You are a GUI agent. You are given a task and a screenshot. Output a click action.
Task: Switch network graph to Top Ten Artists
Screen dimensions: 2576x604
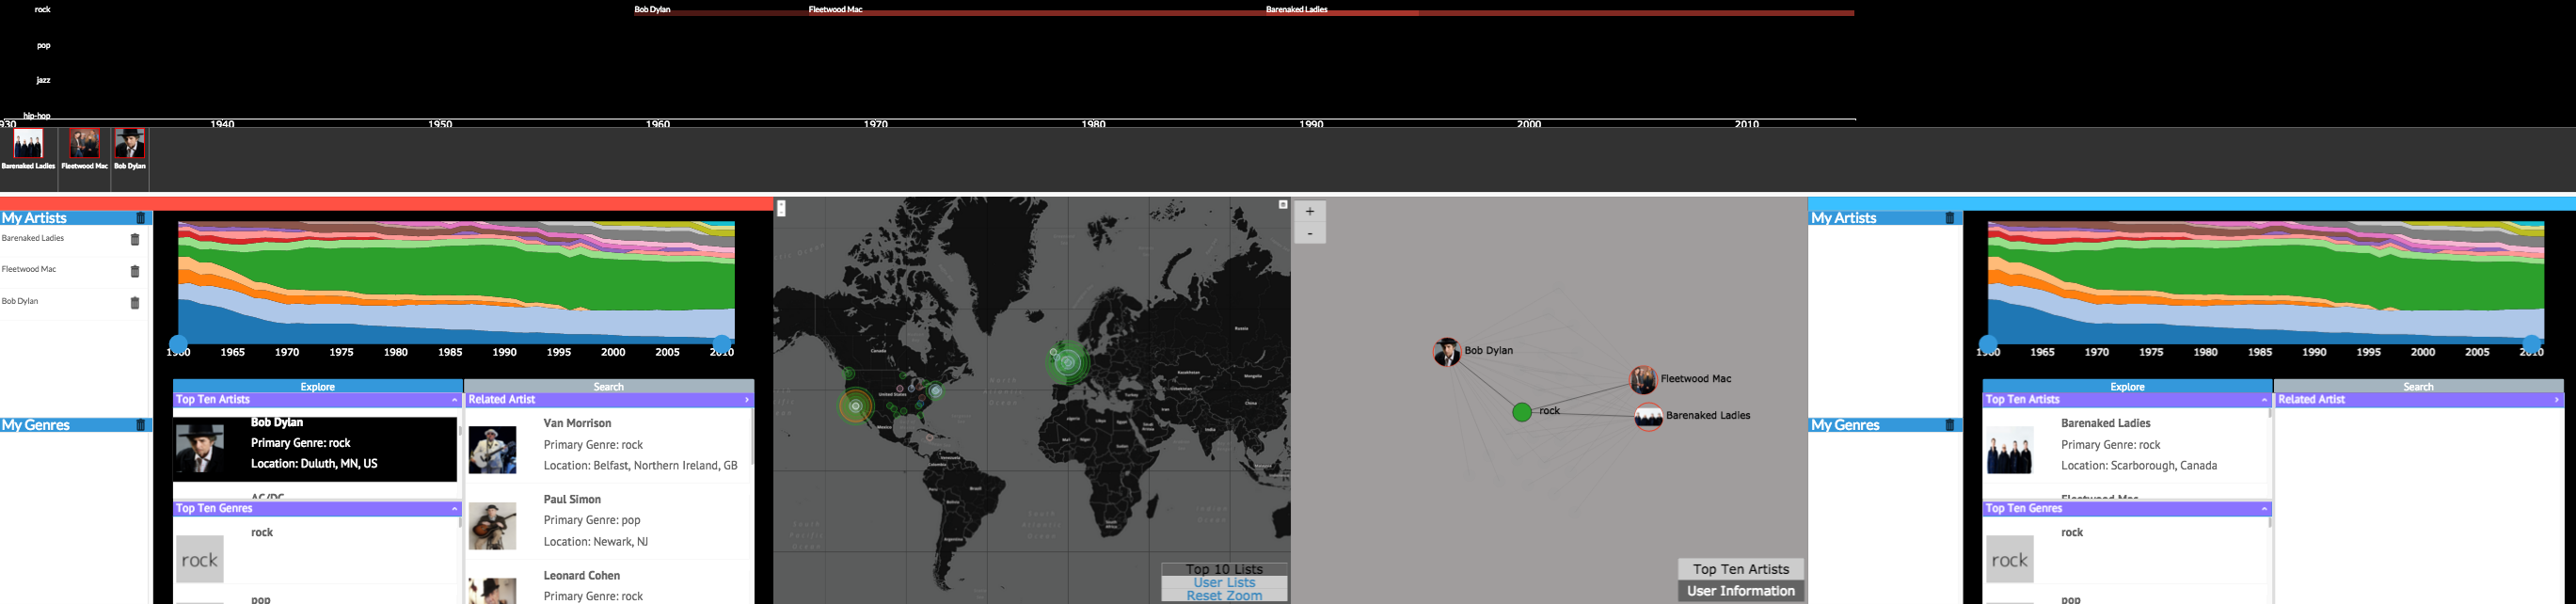[x=1741, y=569]
